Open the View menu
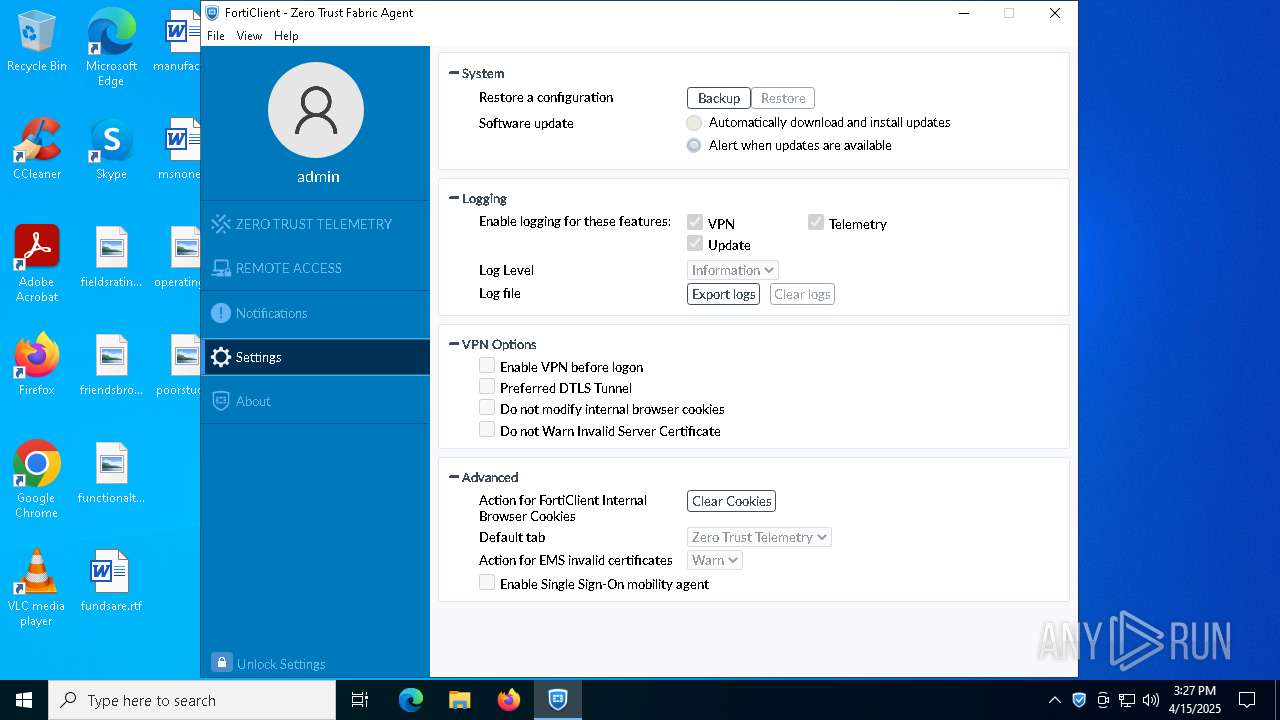The image size is (1280, 720). (x=249, y=36)
